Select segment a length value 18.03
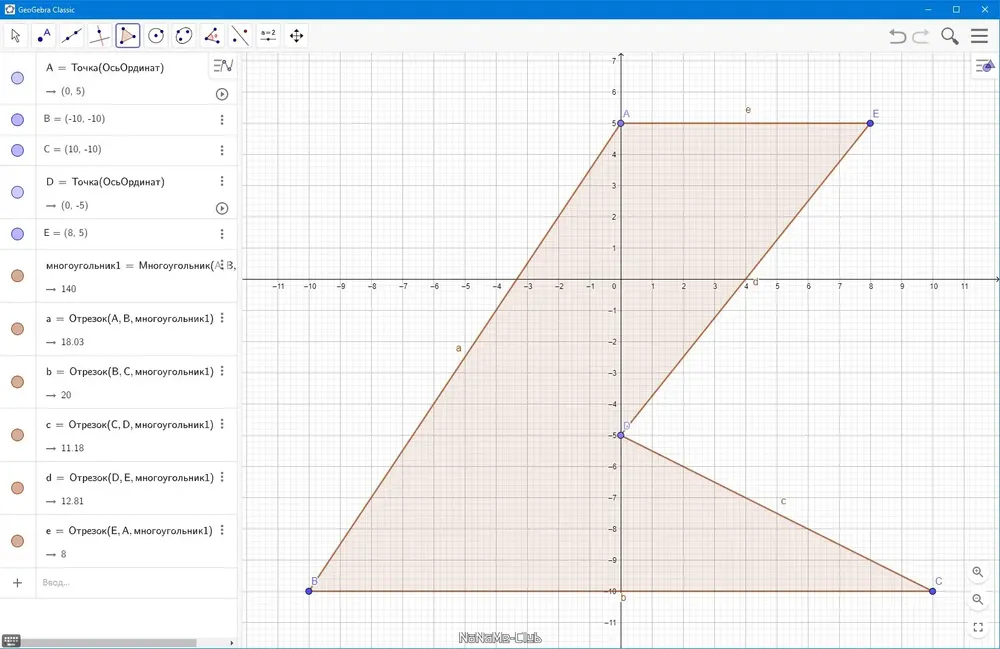This screenshot has height=649, width=1000. (73, 342)
